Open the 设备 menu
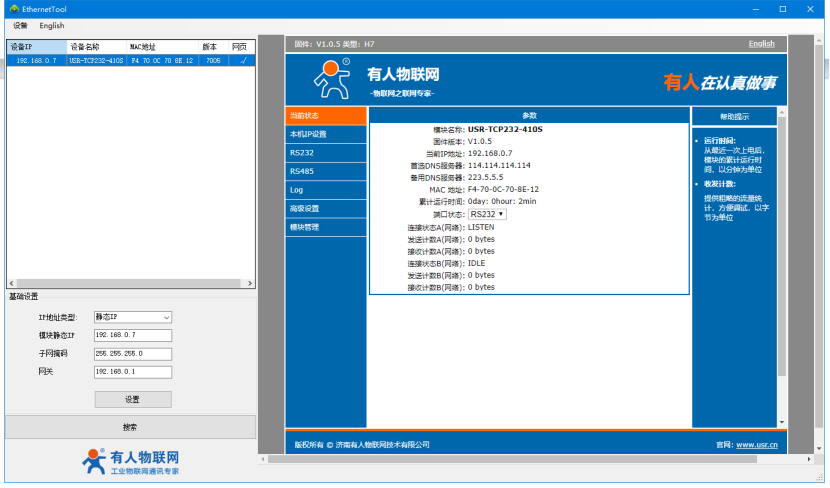The image size is (830, 488). 20,25
